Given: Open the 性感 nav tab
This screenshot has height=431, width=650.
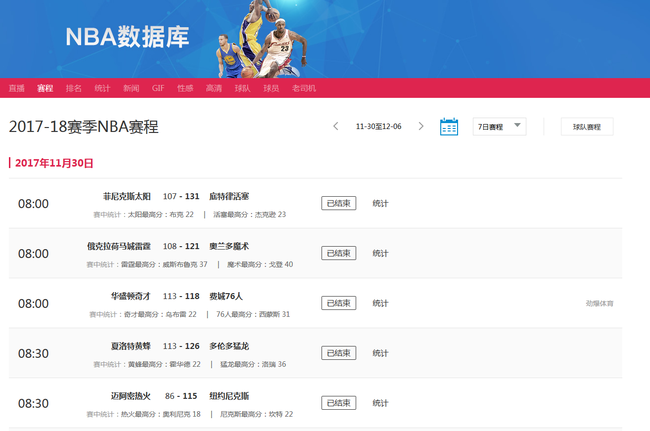Looking at the screenshot, I should tap(185, 88).
